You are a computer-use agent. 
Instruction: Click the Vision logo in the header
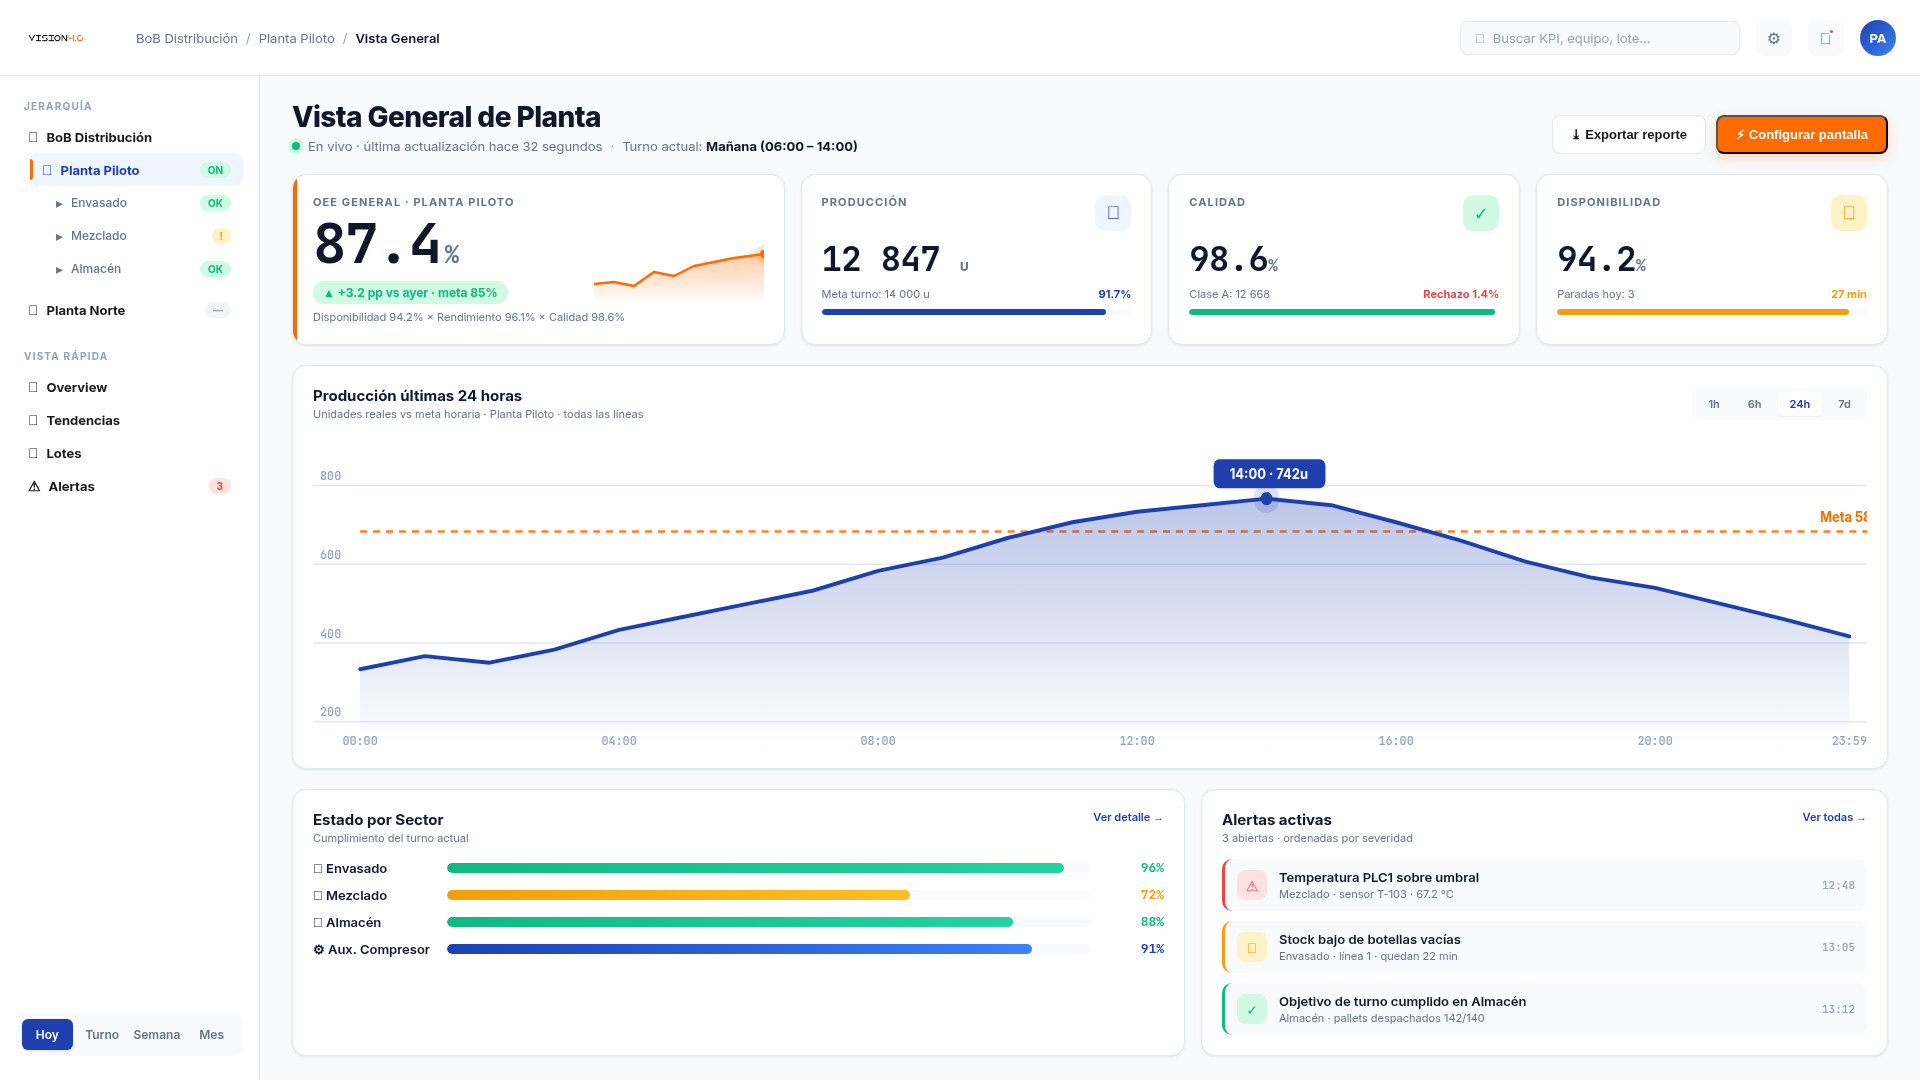pyautogui.click(x=56, y=38)
